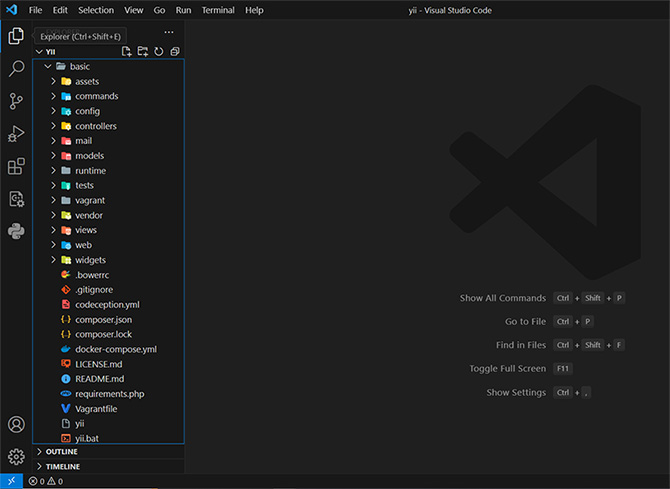Open composer.json file

tap(103, 319)
